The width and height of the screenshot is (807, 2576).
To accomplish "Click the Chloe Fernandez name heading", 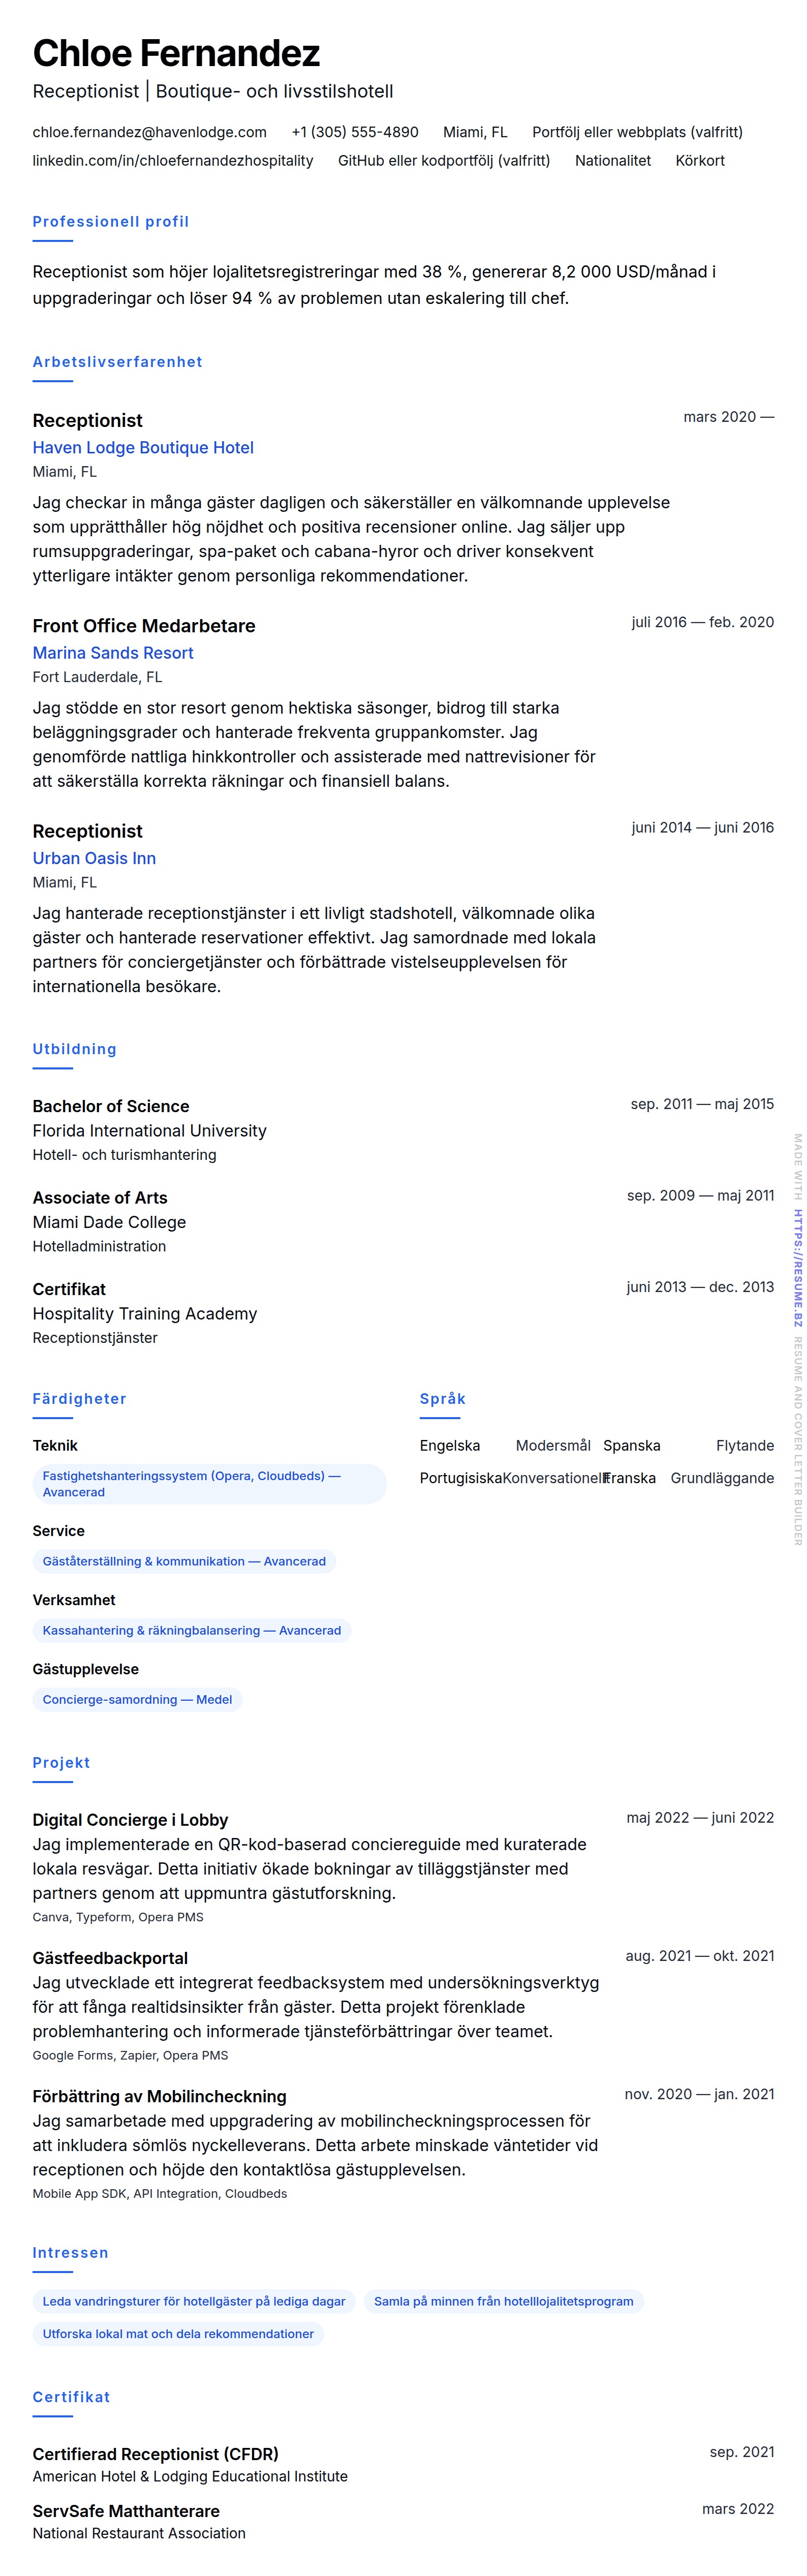I will [176, 53].
